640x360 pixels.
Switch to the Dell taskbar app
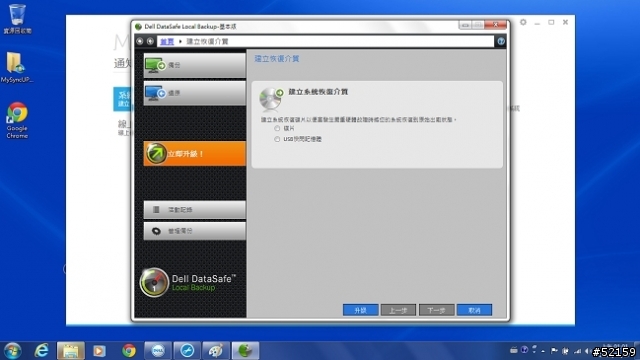pos(158,351)
